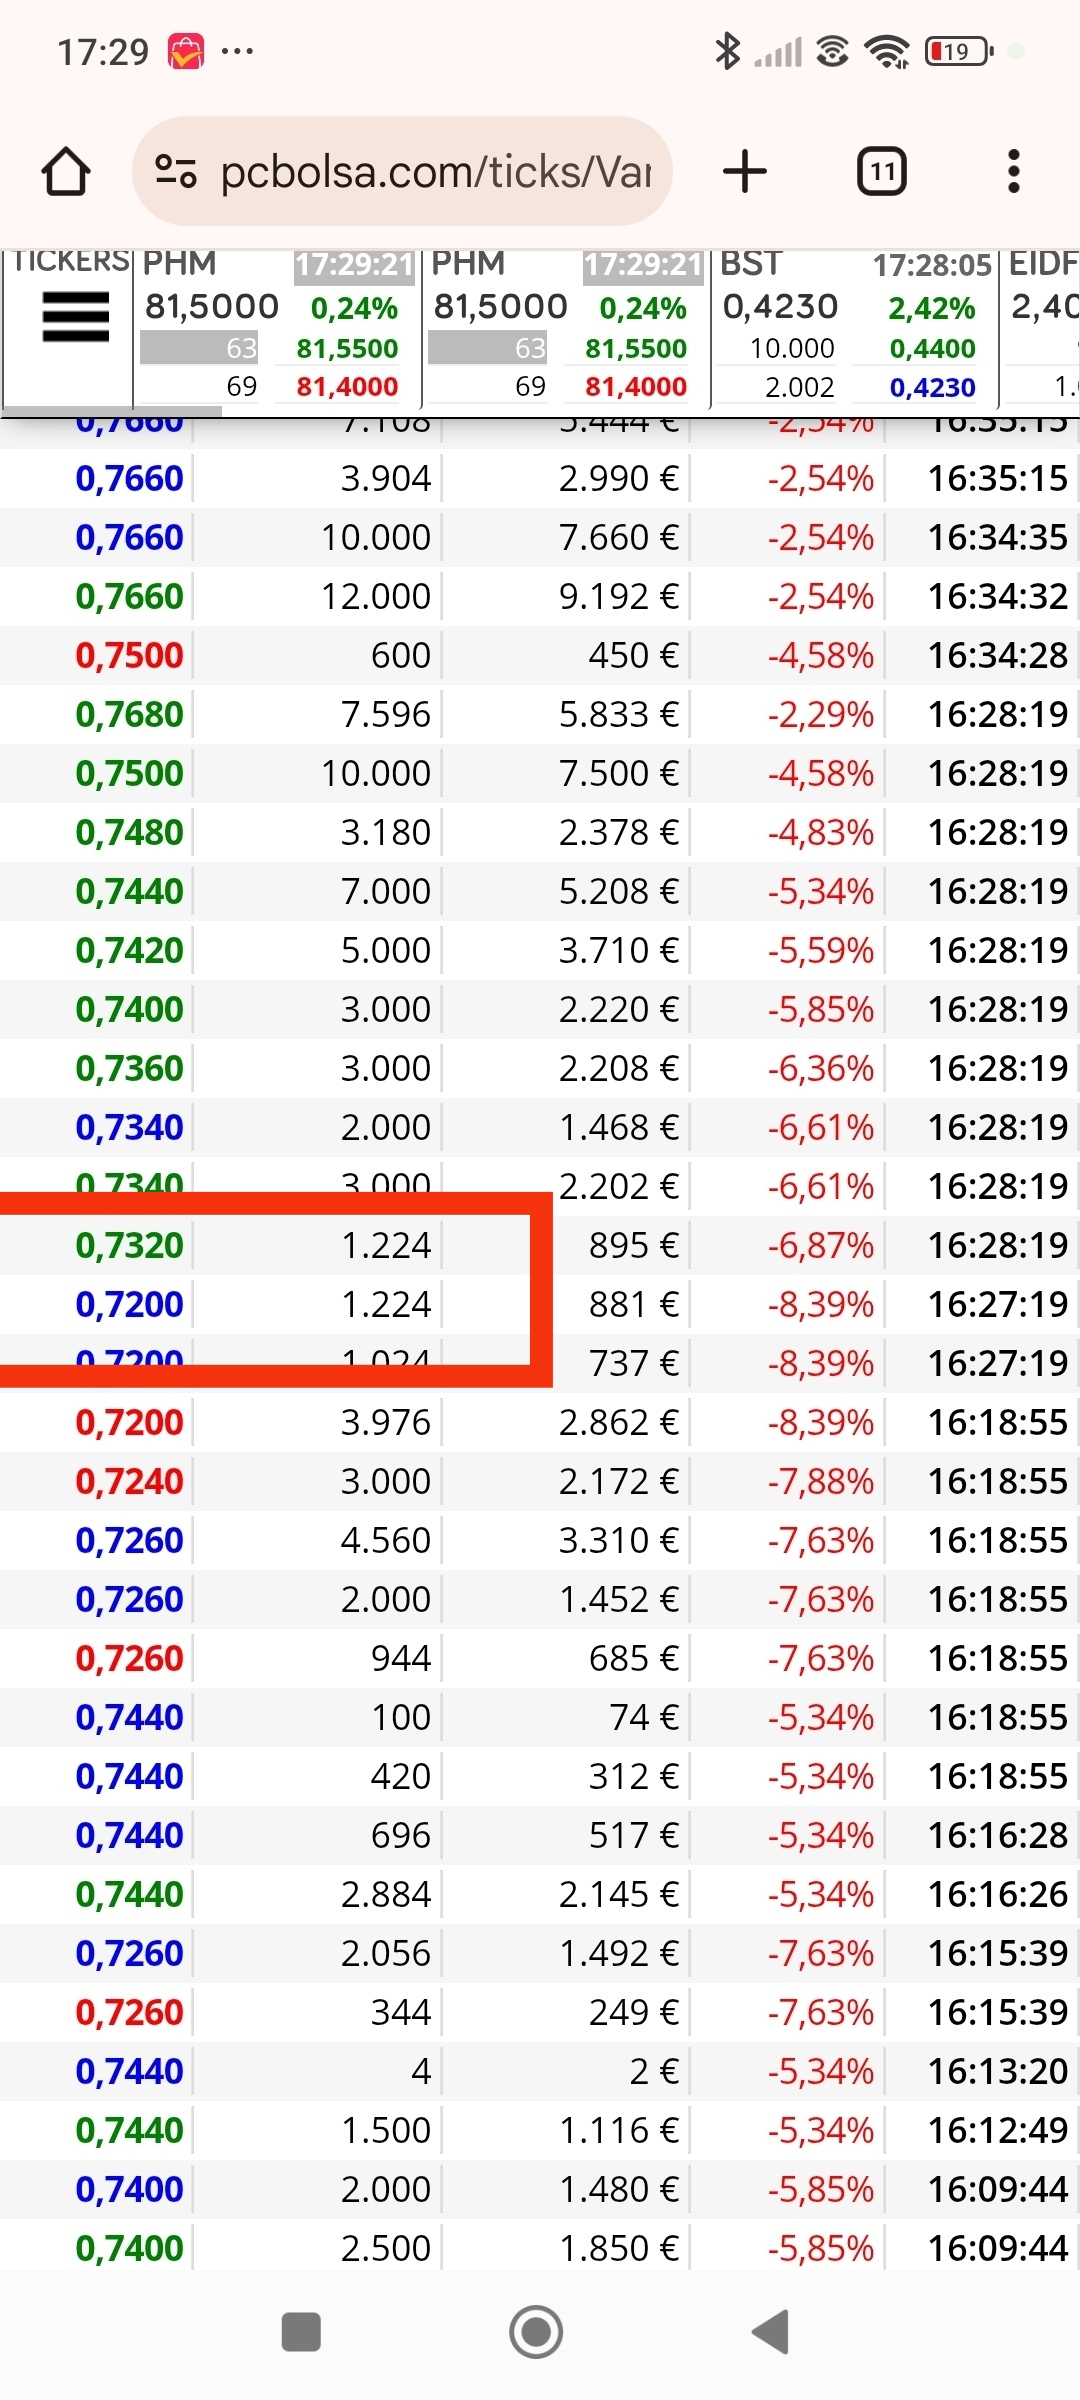Tap red price 0,7500 at 16:34:28

[129, 656]
